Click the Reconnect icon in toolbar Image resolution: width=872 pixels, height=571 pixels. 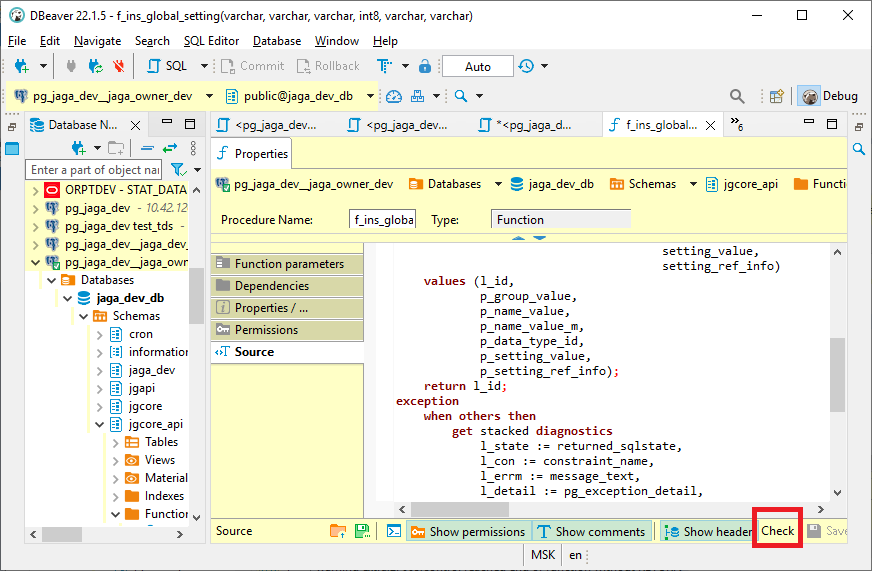tap(96, 66)
